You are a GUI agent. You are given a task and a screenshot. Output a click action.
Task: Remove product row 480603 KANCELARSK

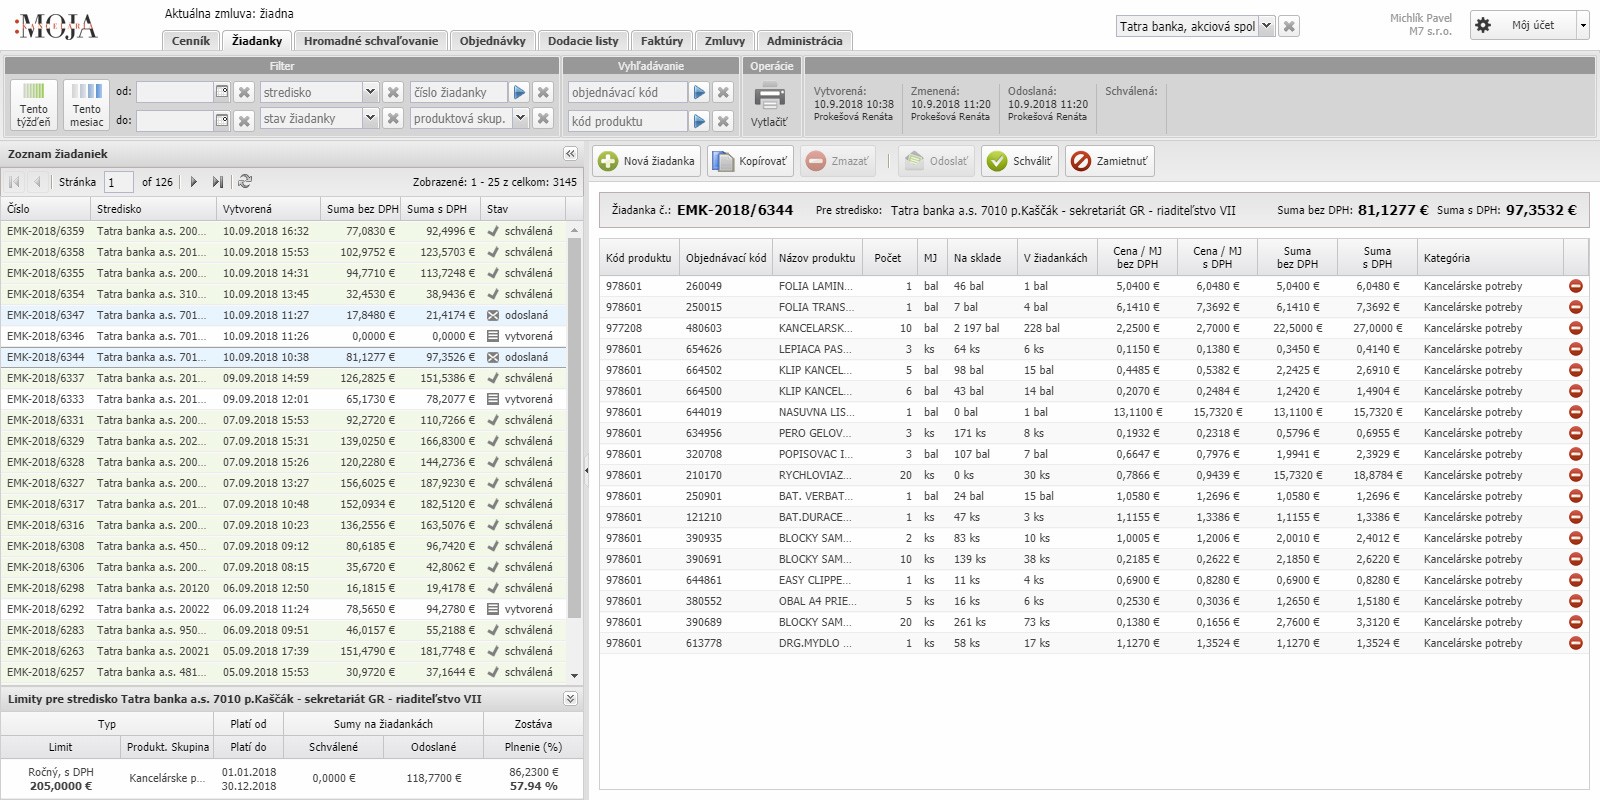(x=1576, y=328)
